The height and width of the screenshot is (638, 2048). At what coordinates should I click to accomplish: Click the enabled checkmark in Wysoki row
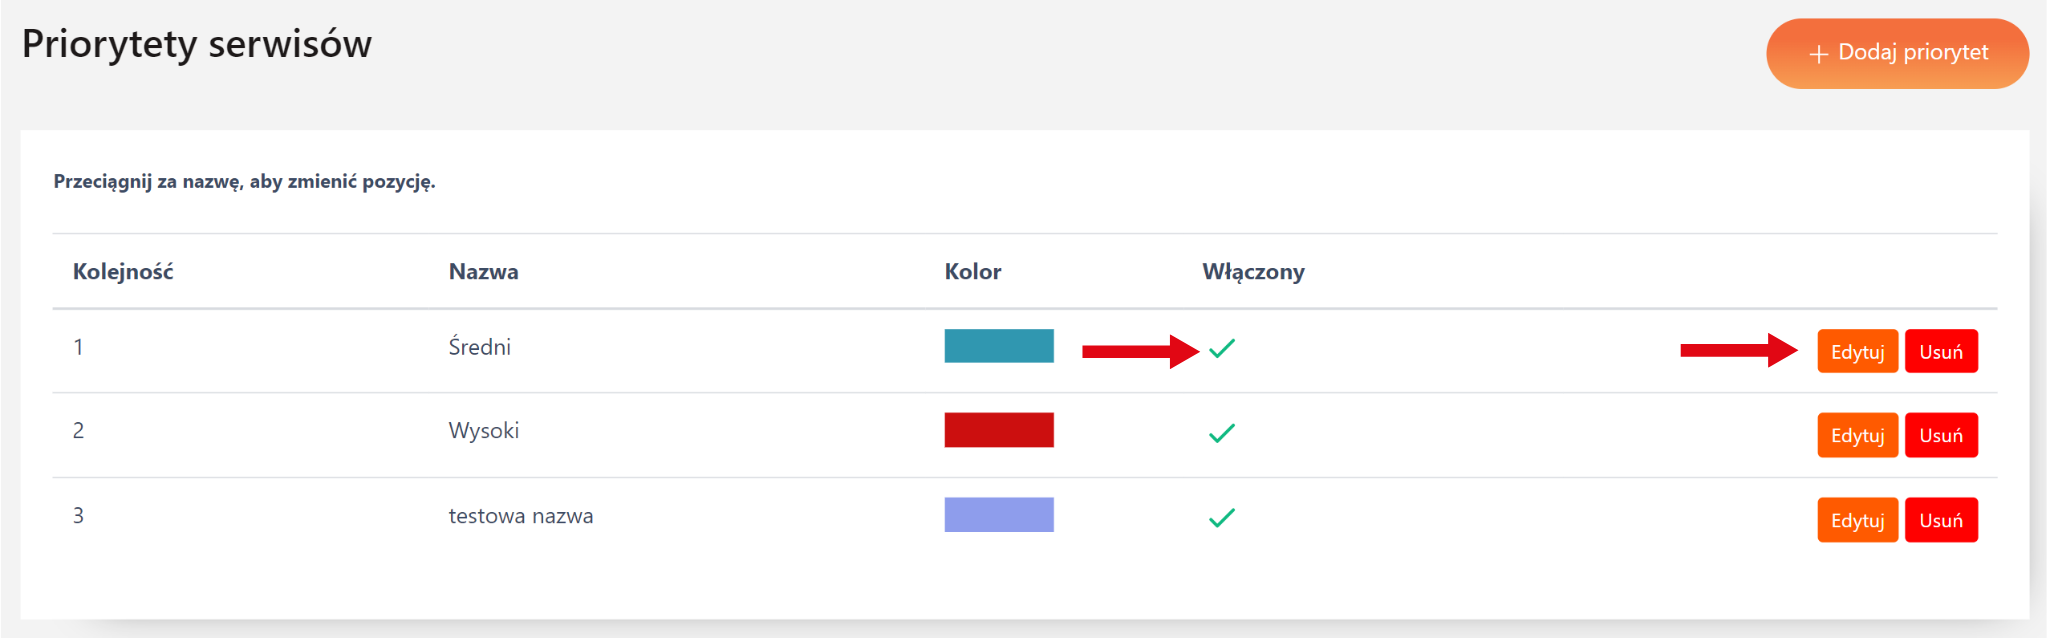tap(1222, 433)
